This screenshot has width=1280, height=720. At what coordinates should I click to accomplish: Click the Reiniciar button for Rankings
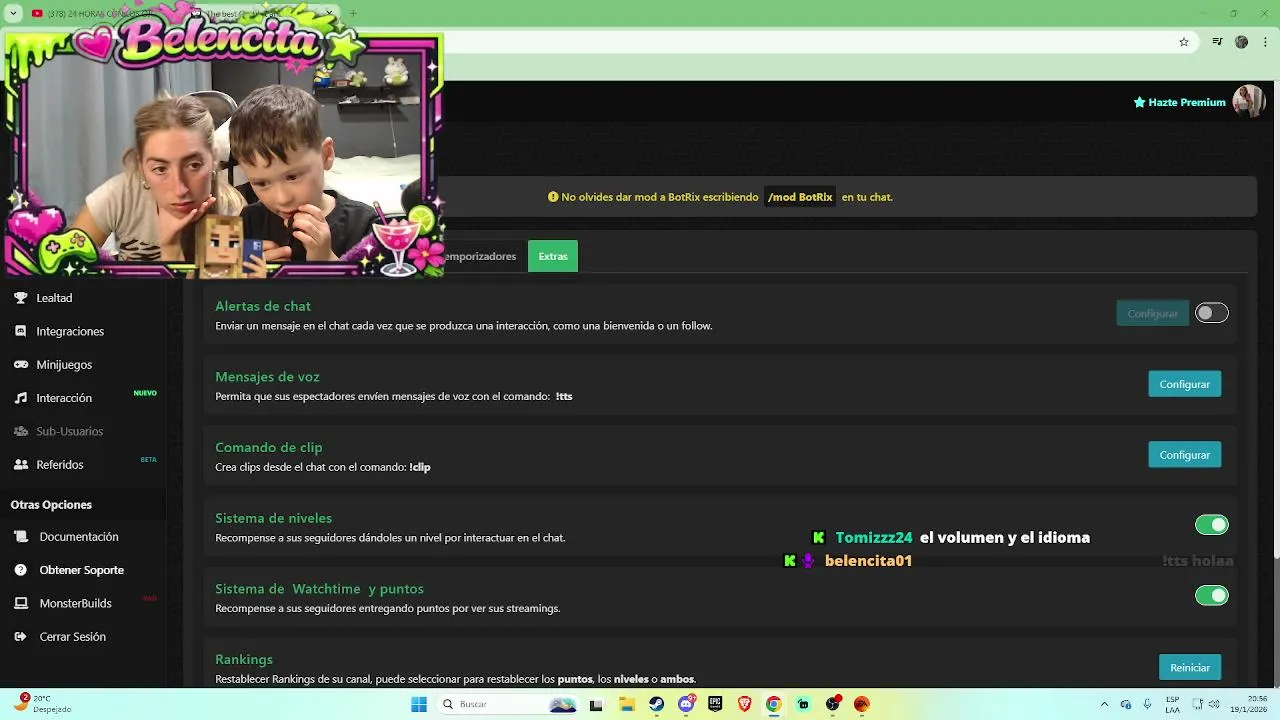[x=1189, y=668]
